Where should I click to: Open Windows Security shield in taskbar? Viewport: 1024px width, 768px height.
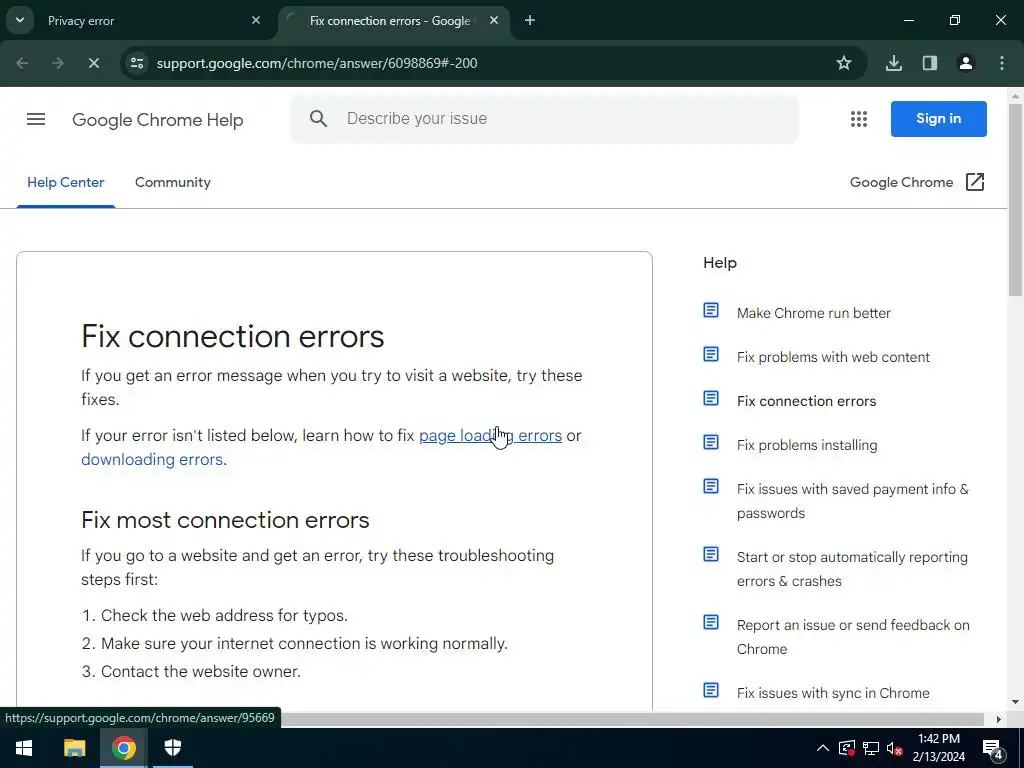pyautogui.click(x=172, y=748)
